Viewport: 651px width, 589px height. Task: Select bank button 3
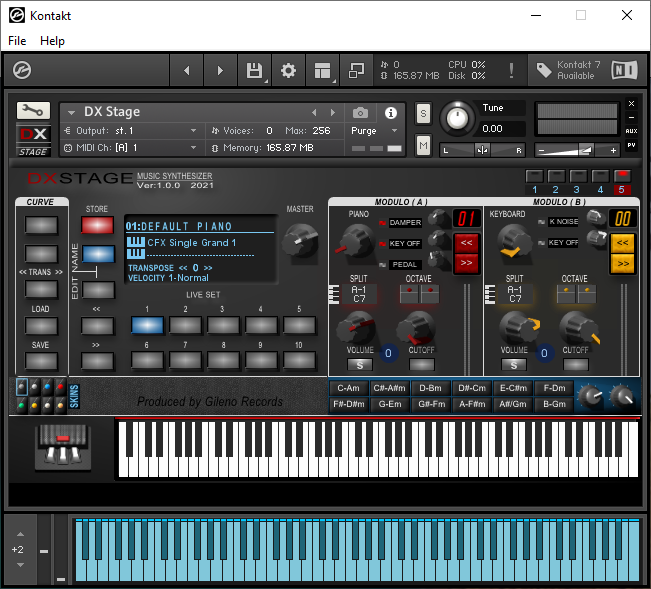tap(578, 176)
